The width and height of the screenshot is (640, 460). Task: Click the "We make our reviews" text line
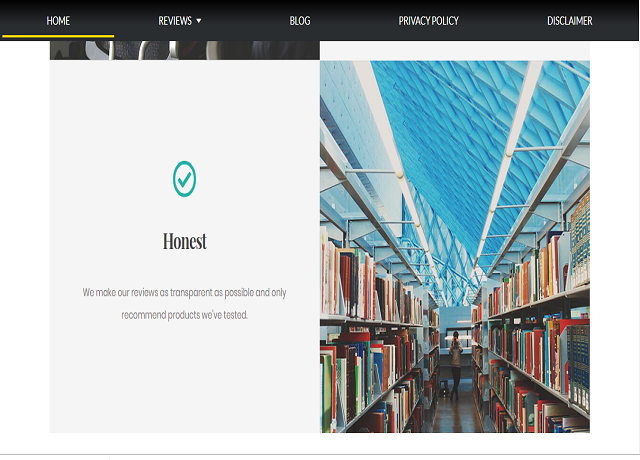[184, 293]
